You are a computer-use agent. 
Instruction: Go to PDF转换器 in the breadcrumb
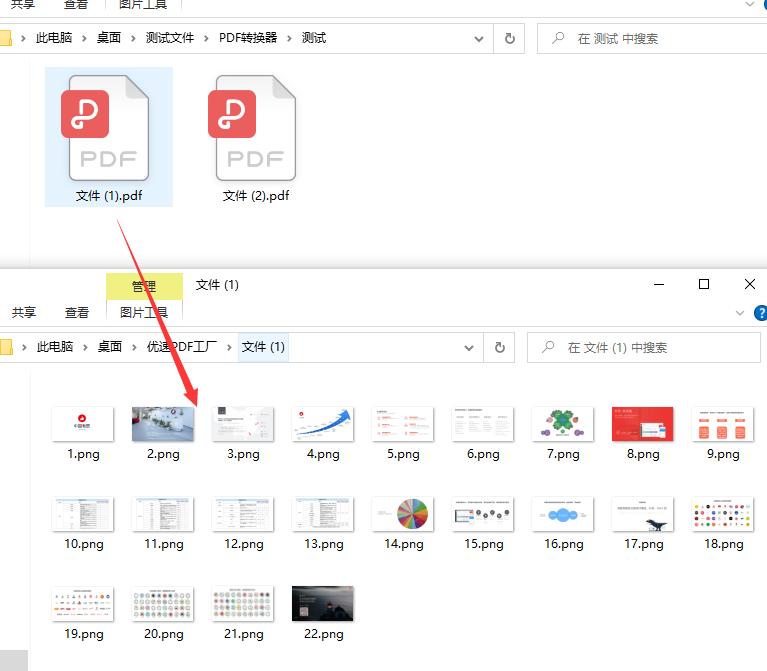248,38
